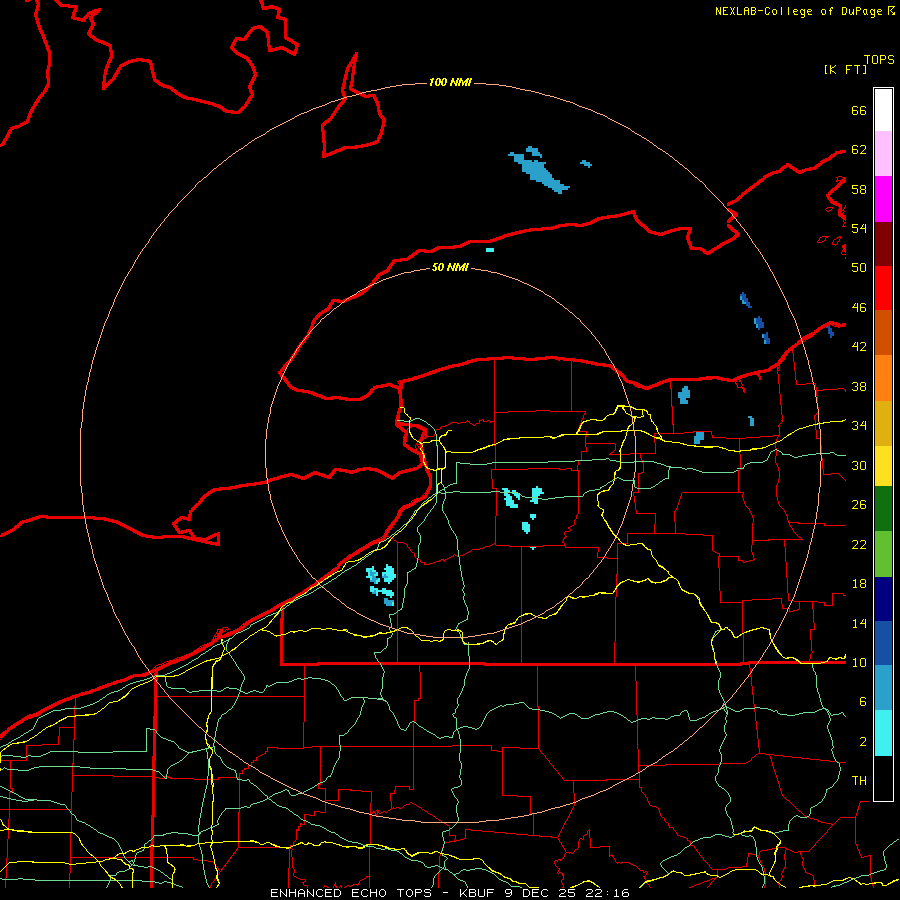Screen dimensions: 900x900
Task: Click the navy 14-18 kft legend swatch
Action: tap(883, 599)
